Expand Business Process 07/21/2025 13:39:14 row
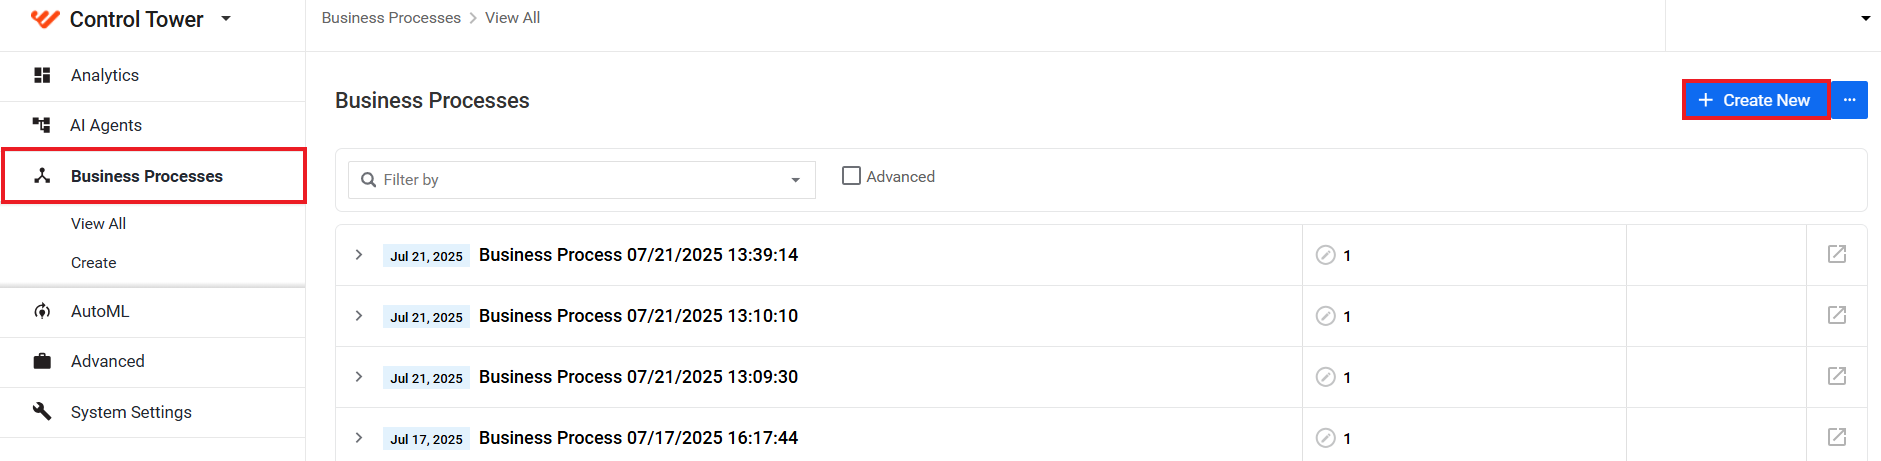Screen dimensions: 1881x461 point(359,255)
